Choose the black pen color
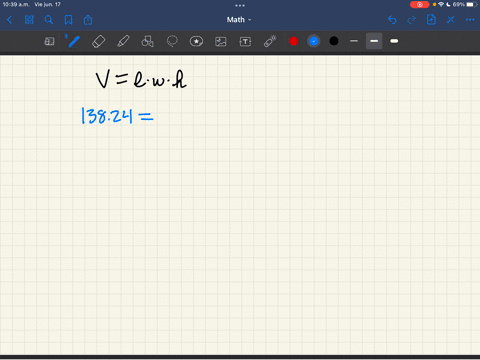The width and height of the screenshot is (480, 360). [x=334, y=41]
